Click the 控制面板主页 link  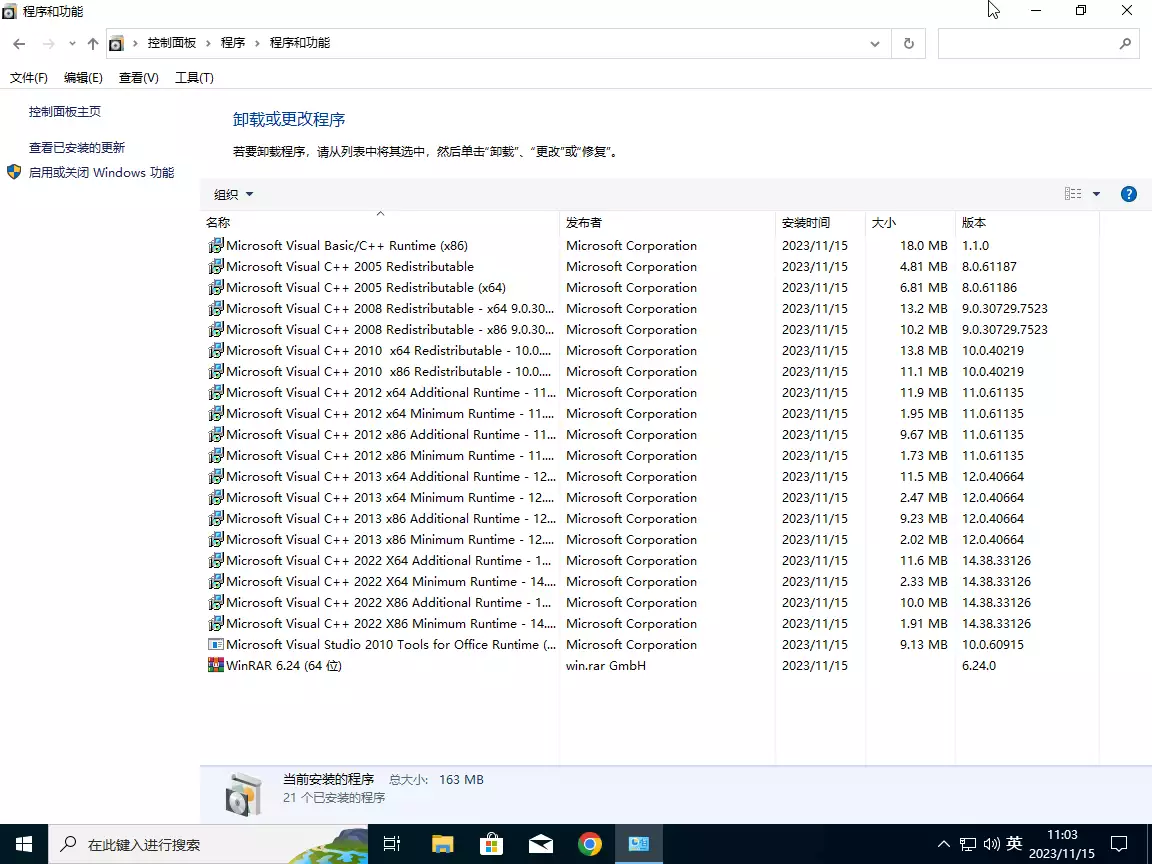(65, 111)
